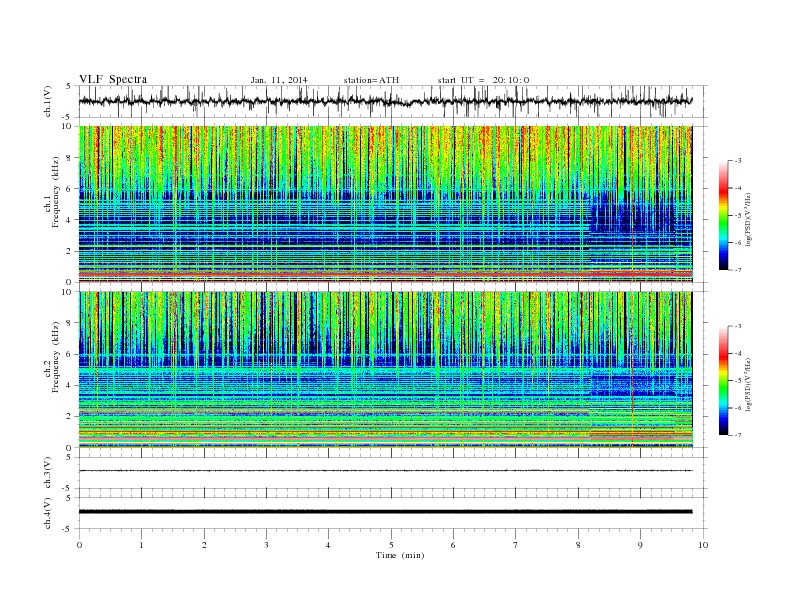Image resolution: width=792 pixels, height=612 pixels.
Task: Click the "-5" tick on ch.2 colorbar
Action: (738, 380)
